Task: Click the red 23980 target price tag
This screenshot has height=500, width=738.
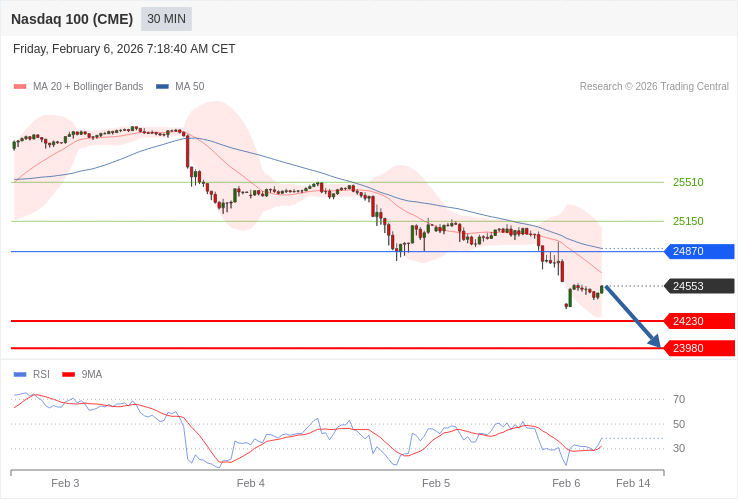Action: click(x=699, y=348)
